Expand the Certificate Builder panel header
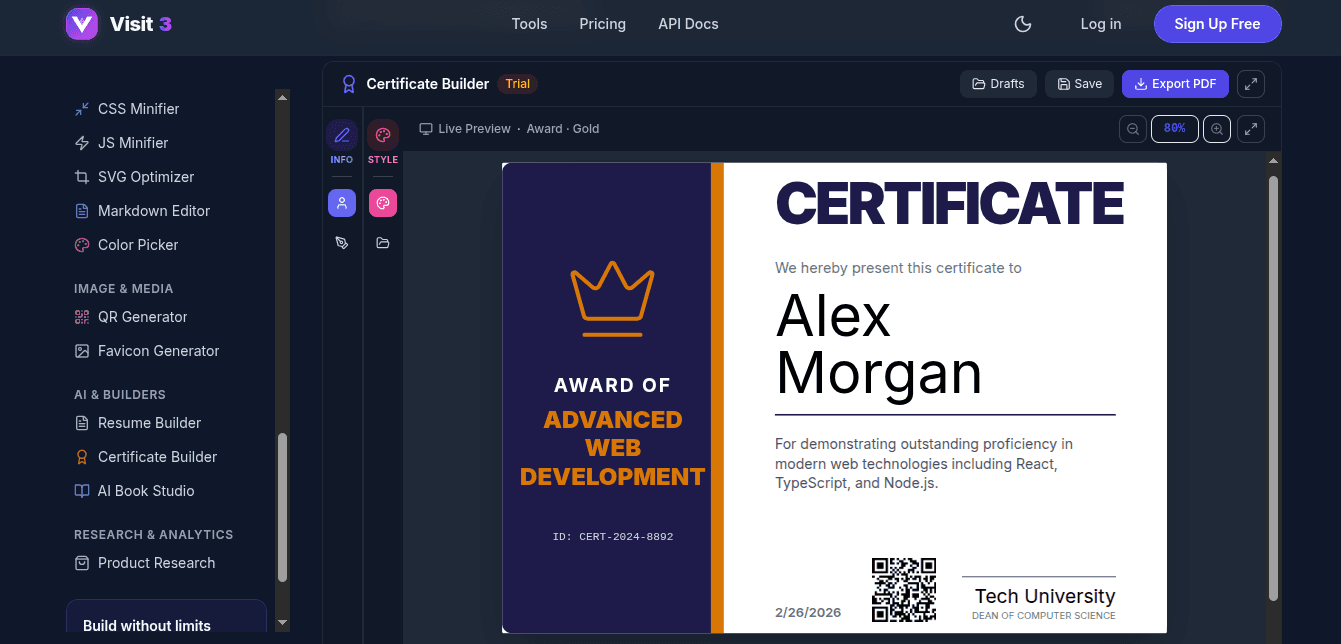This screenshot has height=644, width=1341. [1251, 84]
